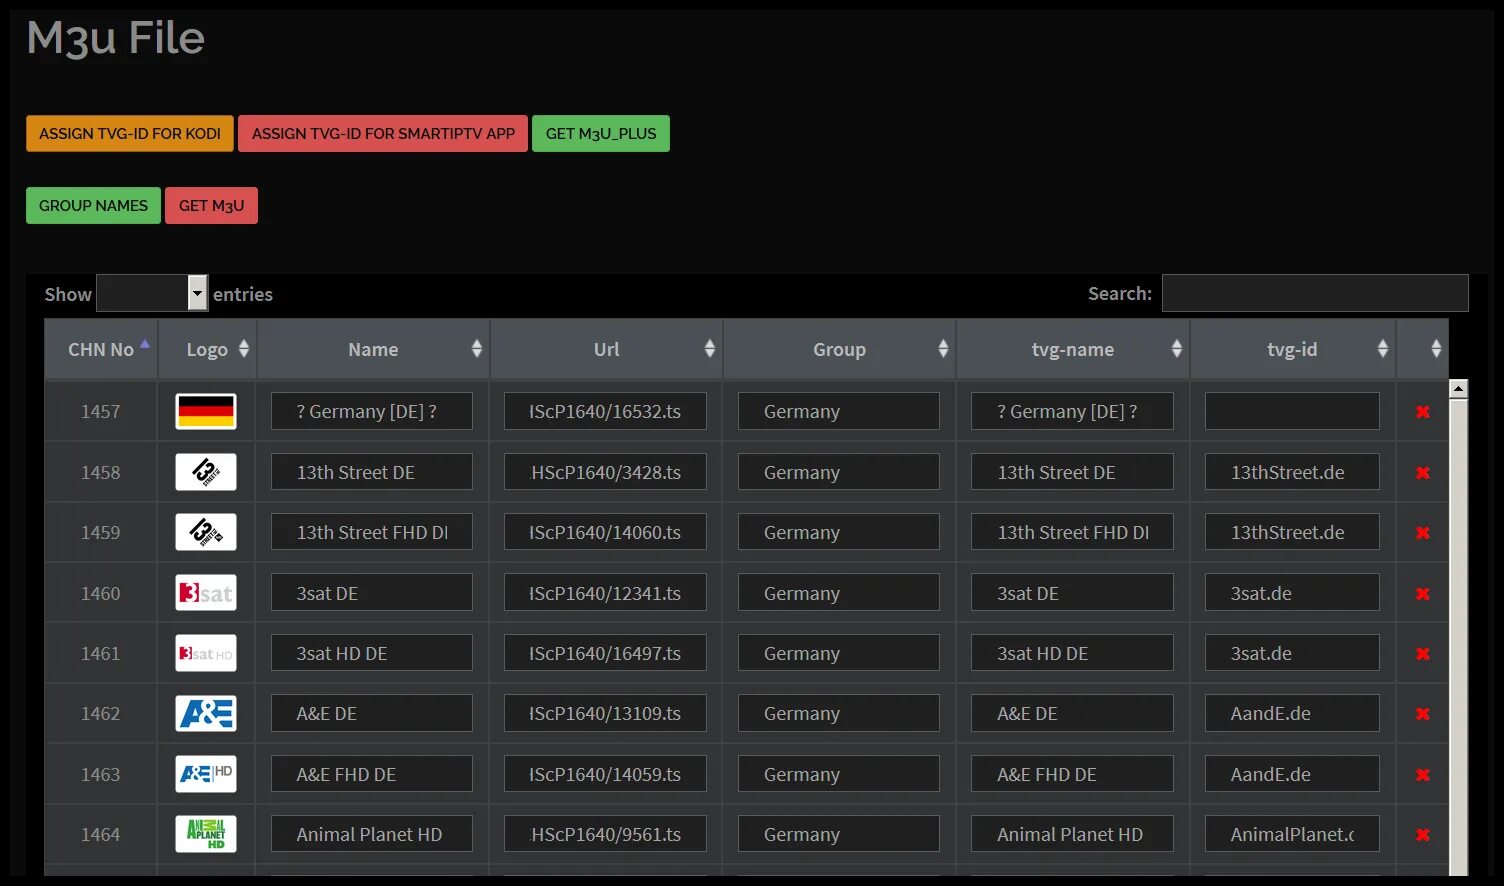
Task: Sort table by Group column
Action: click(x=839, y=349)
